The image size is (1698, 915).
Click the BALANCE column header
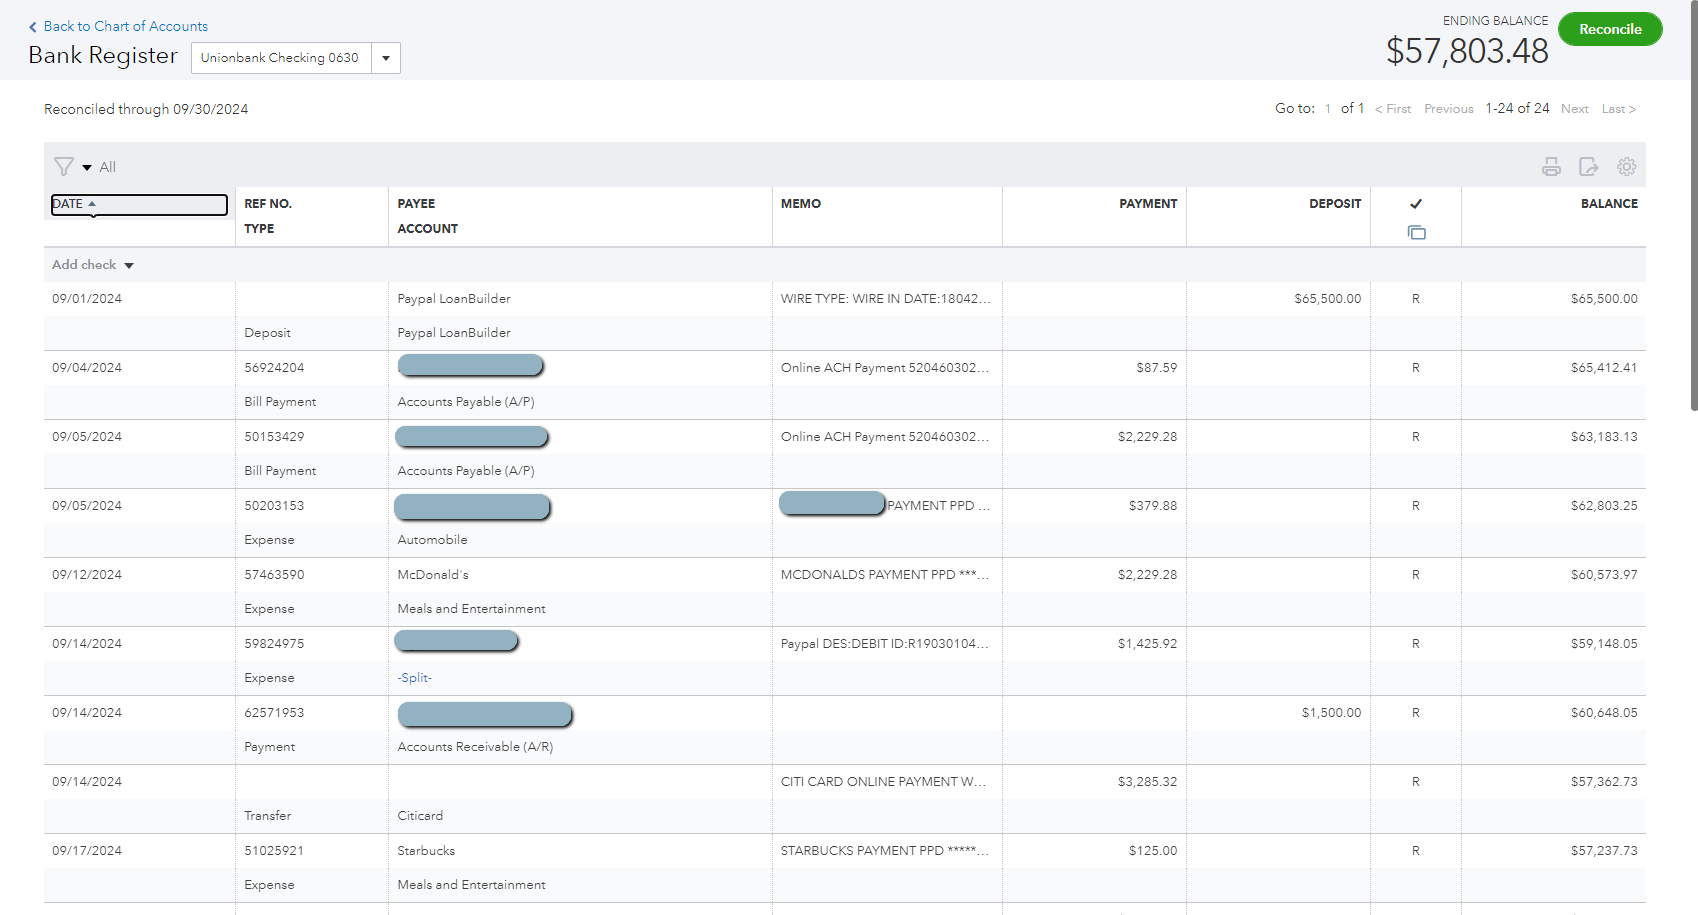[x=1609, y=204]
